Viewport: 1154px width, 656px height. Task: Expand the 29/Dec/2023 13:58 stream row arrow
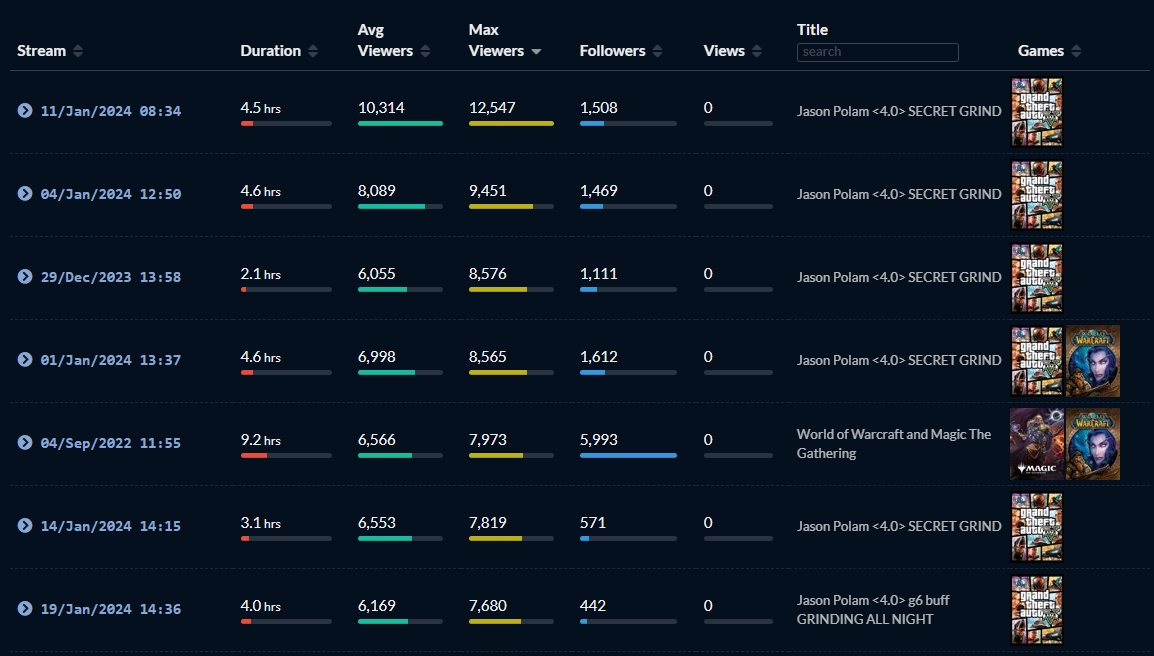point(25,277)
